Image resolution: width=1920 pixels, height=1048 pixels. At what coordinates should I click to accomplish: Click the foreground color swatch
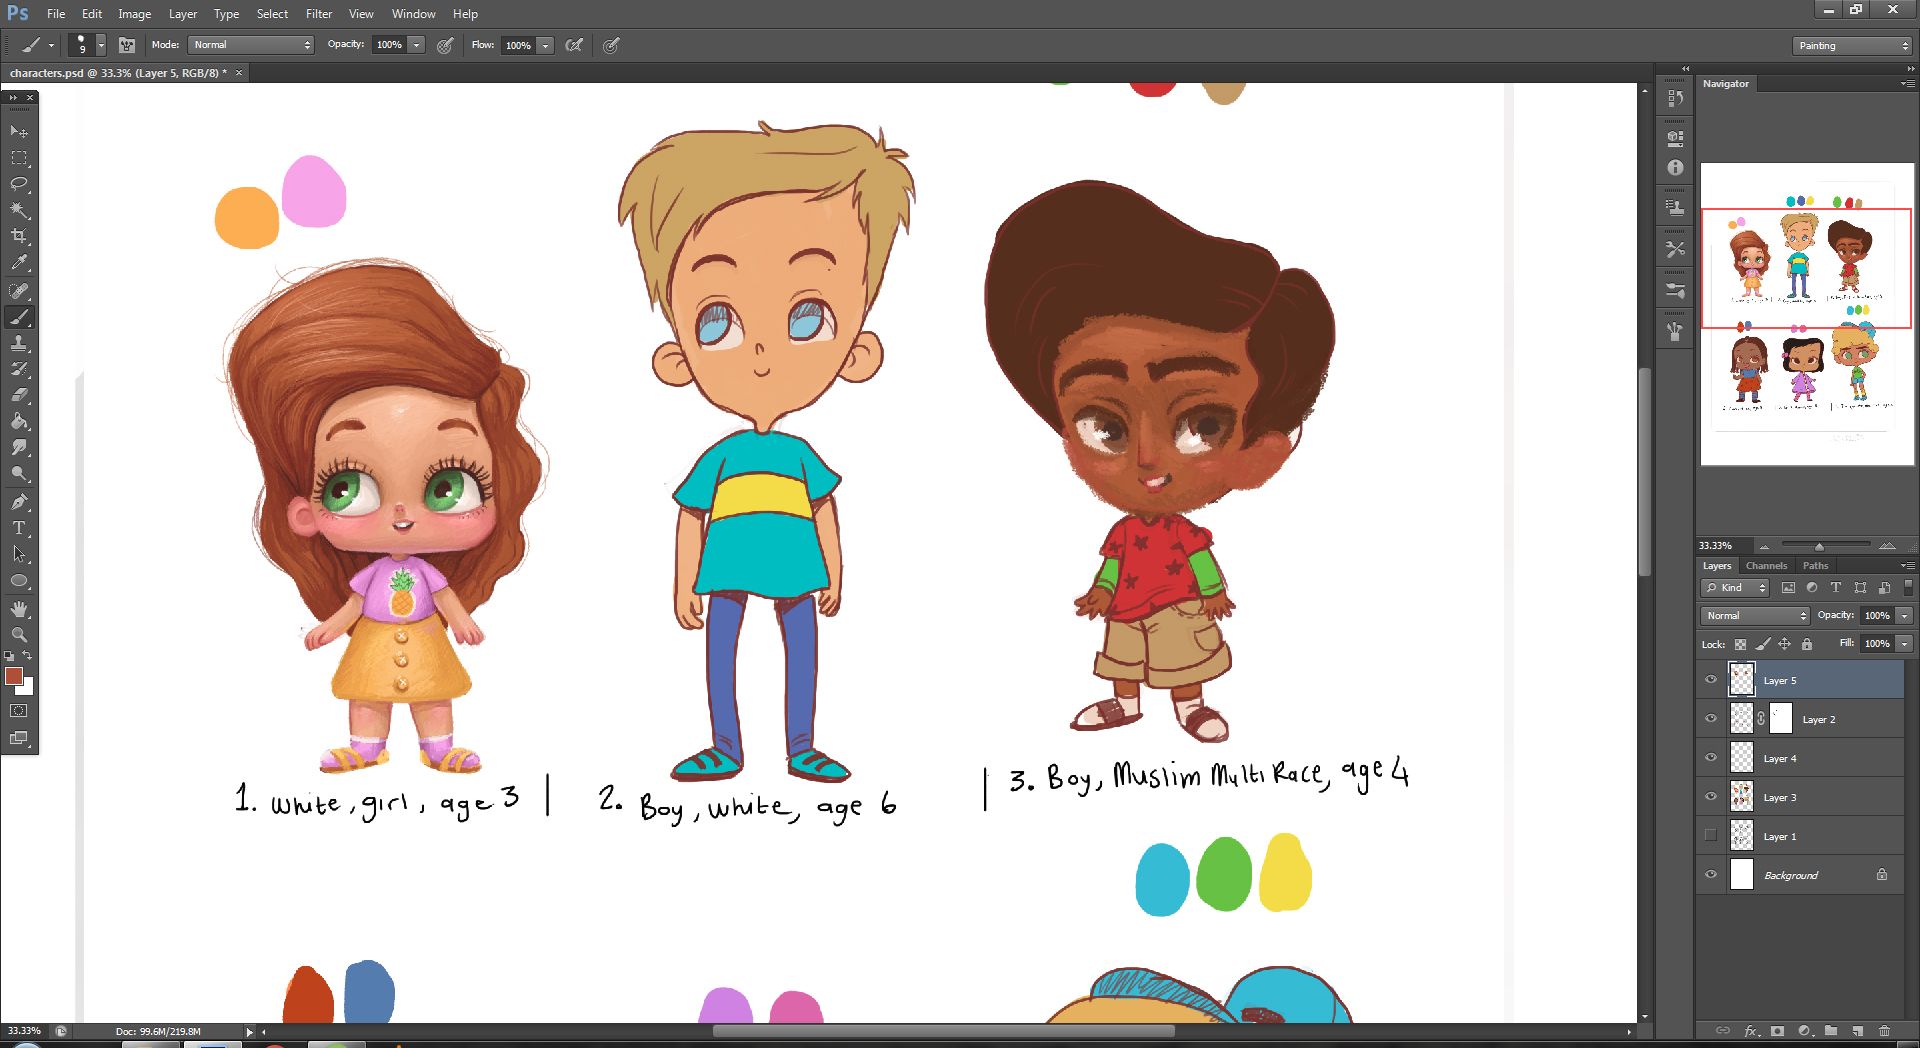[x=14, y=677]
